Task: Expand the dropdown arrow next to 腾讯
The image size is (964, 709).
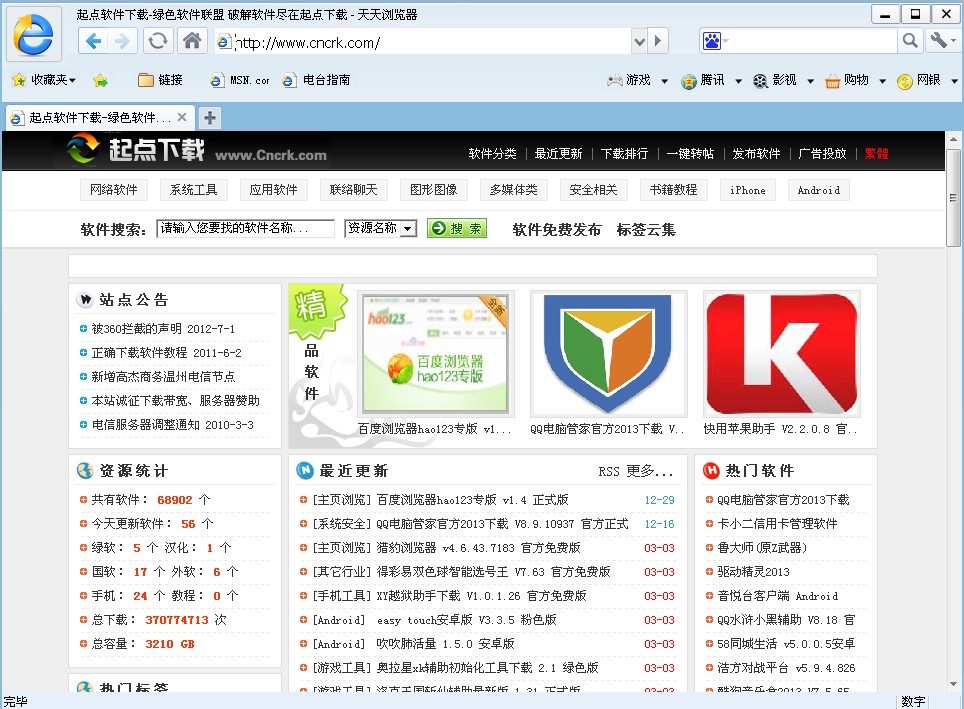Action: coord(738,81)
